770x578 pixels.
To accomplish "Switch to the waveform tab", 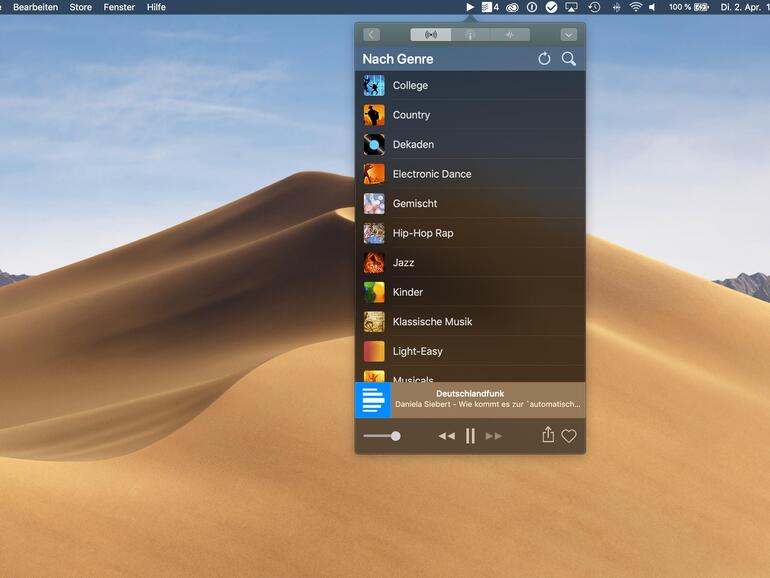I will (x=509, y=34).
